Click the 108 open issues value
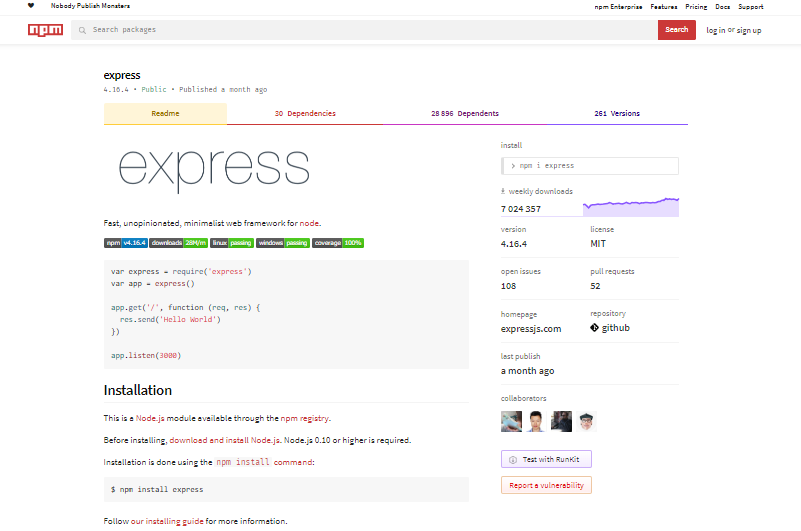This screenshot has width=801, height=531. pos(508,286)
